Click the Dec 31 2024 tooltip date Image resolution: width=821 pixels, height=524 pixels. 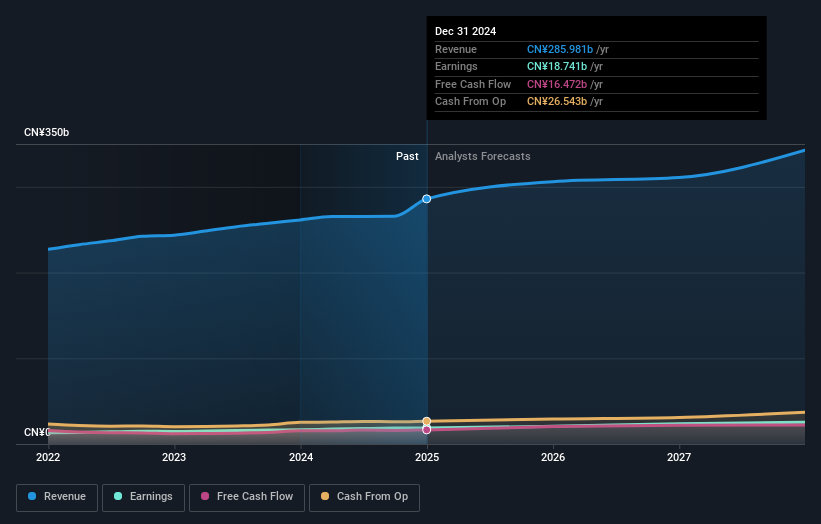(x=465, y=31)
